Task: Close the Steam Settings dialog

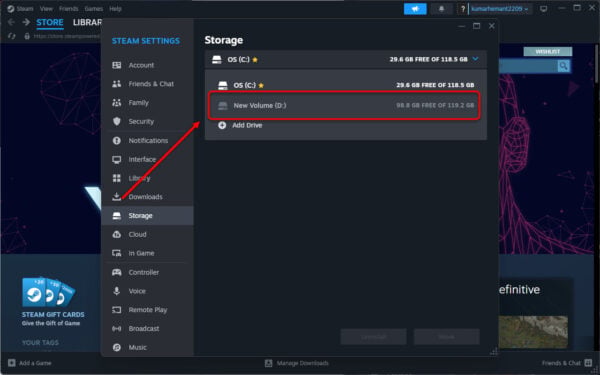Action: (x=492, y=26)
